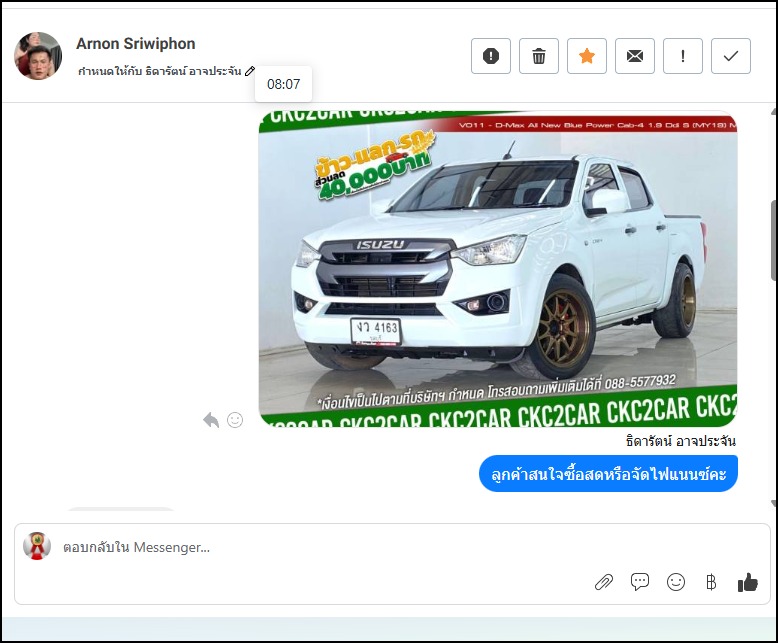Open Arnon Sriwiphon's profile picture
This screenshot has width=778, height=643.
(38, 56)
